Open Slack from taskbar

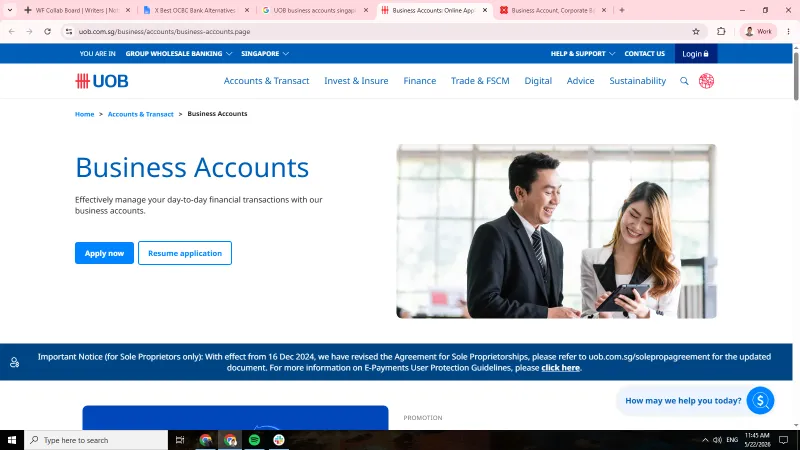[279, 440]
